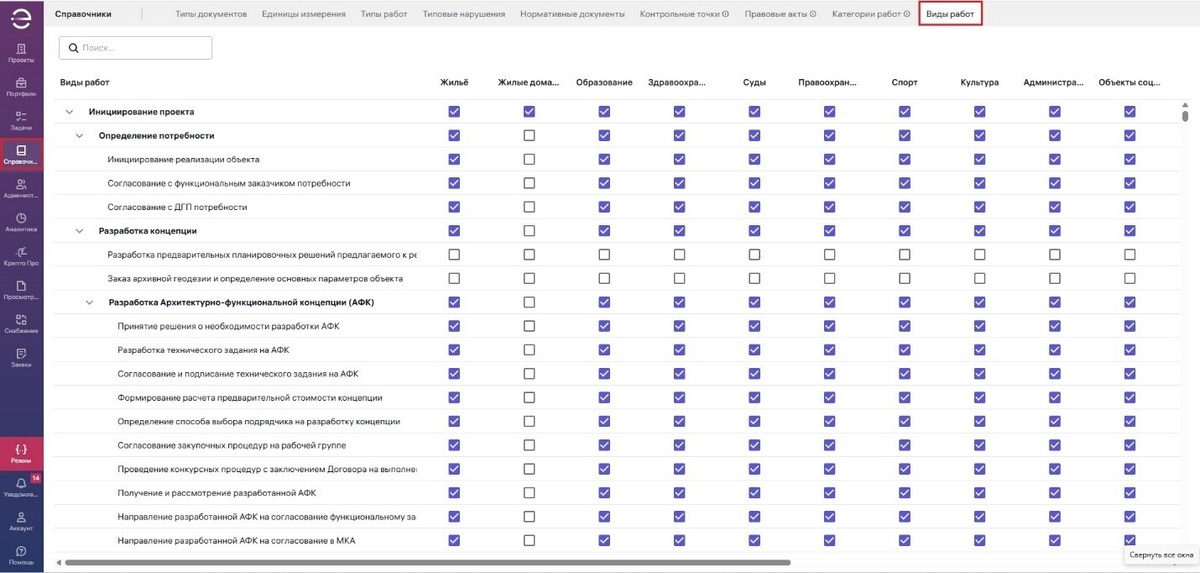Uncheck Жильё for Инициирование проекта

(454, 112)
